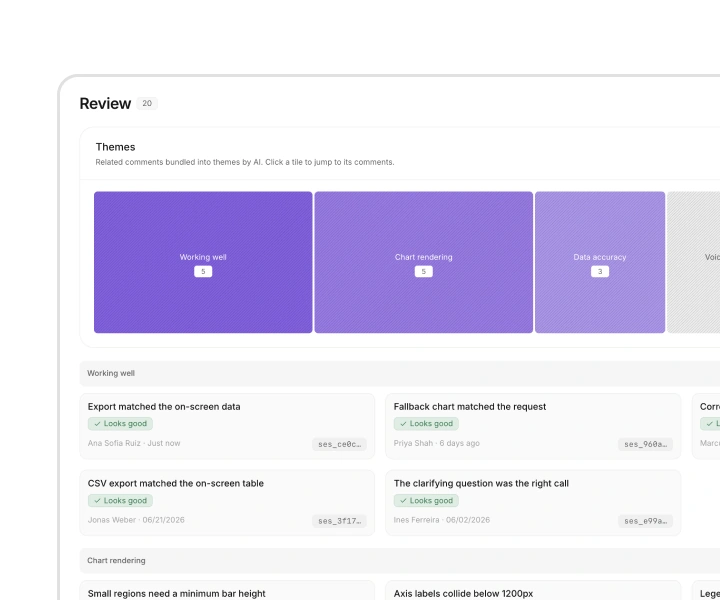Click Looks good badge on CSV export card

pos(120,500)
